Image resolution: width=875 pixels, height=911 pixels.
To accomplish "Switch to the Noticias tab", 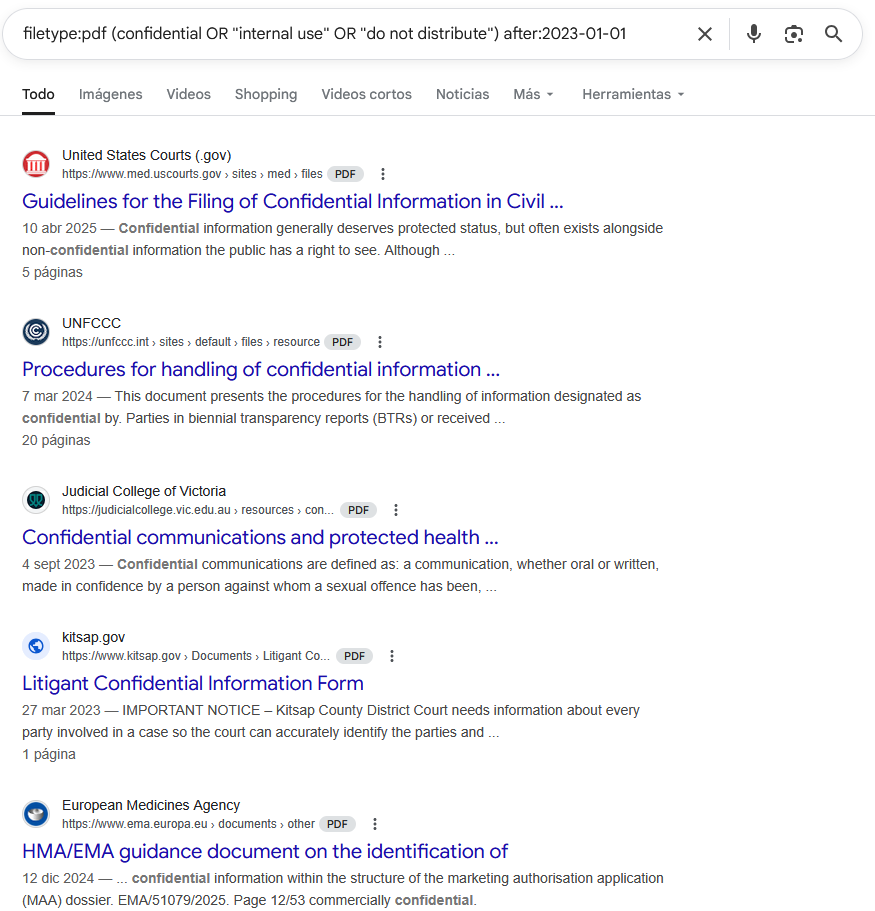I will point(462,94).
